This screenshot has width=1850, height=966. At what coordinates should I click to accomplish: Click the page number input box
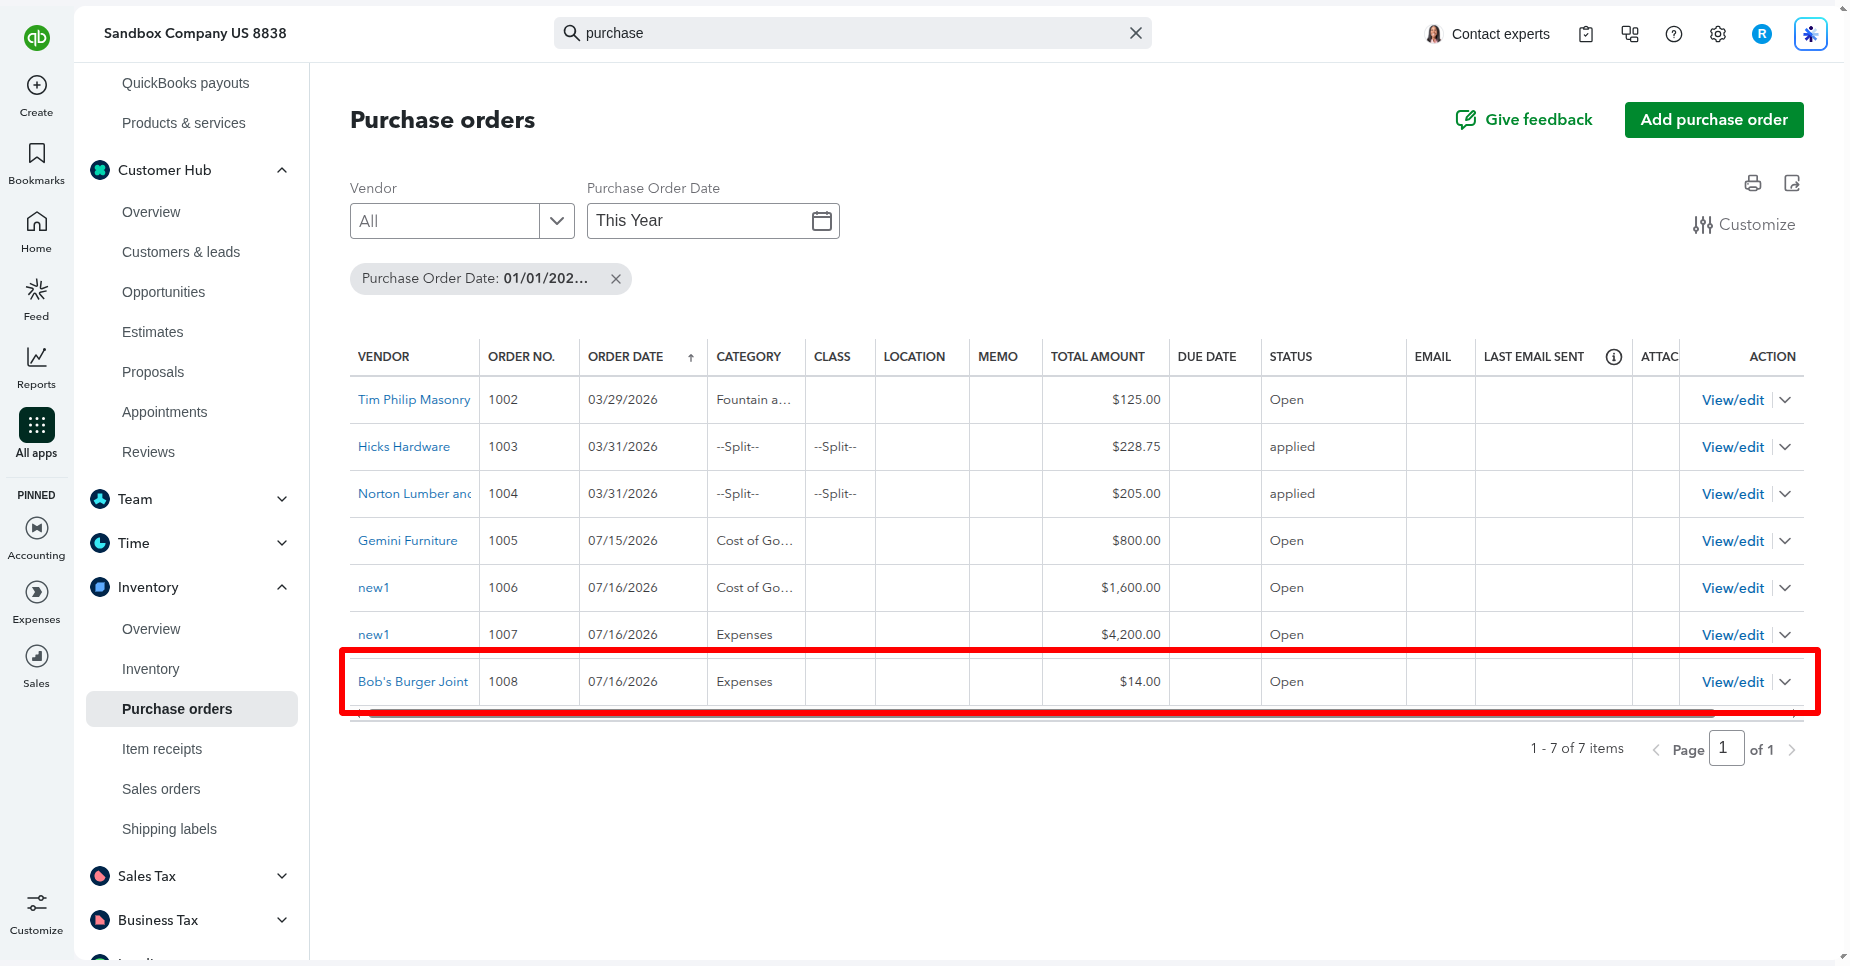coord(1727,748)
